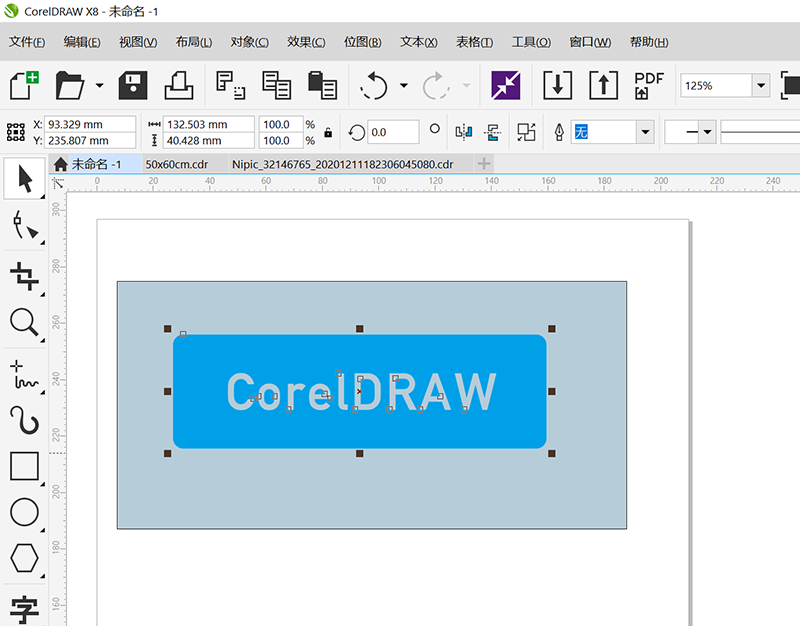Image resolution: width=800 pixels, height=626 pixels.
Task: Pick the Ellipse tool
Action: pos(24,513)
